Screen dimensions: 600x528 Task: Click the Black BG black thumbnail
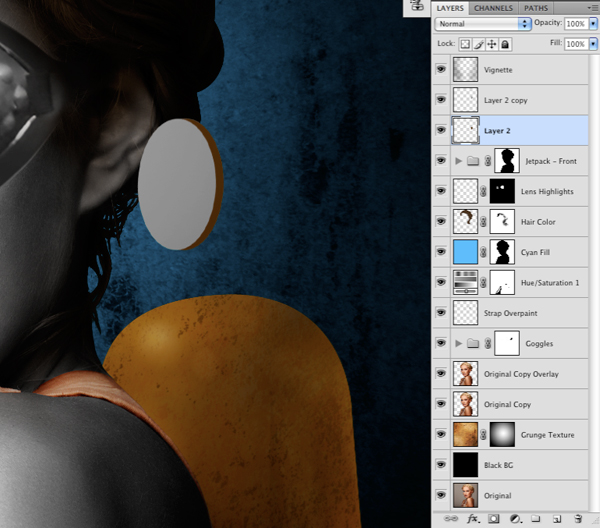point(465,465)
